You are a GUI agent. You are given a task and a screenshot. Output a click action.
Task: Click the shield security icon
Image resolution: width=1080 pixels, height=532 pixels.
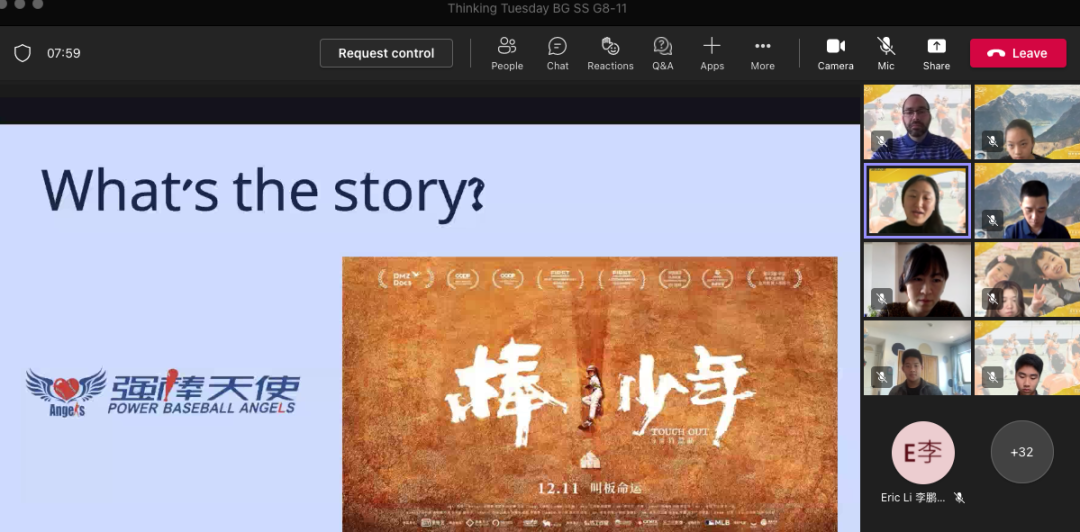23,53
